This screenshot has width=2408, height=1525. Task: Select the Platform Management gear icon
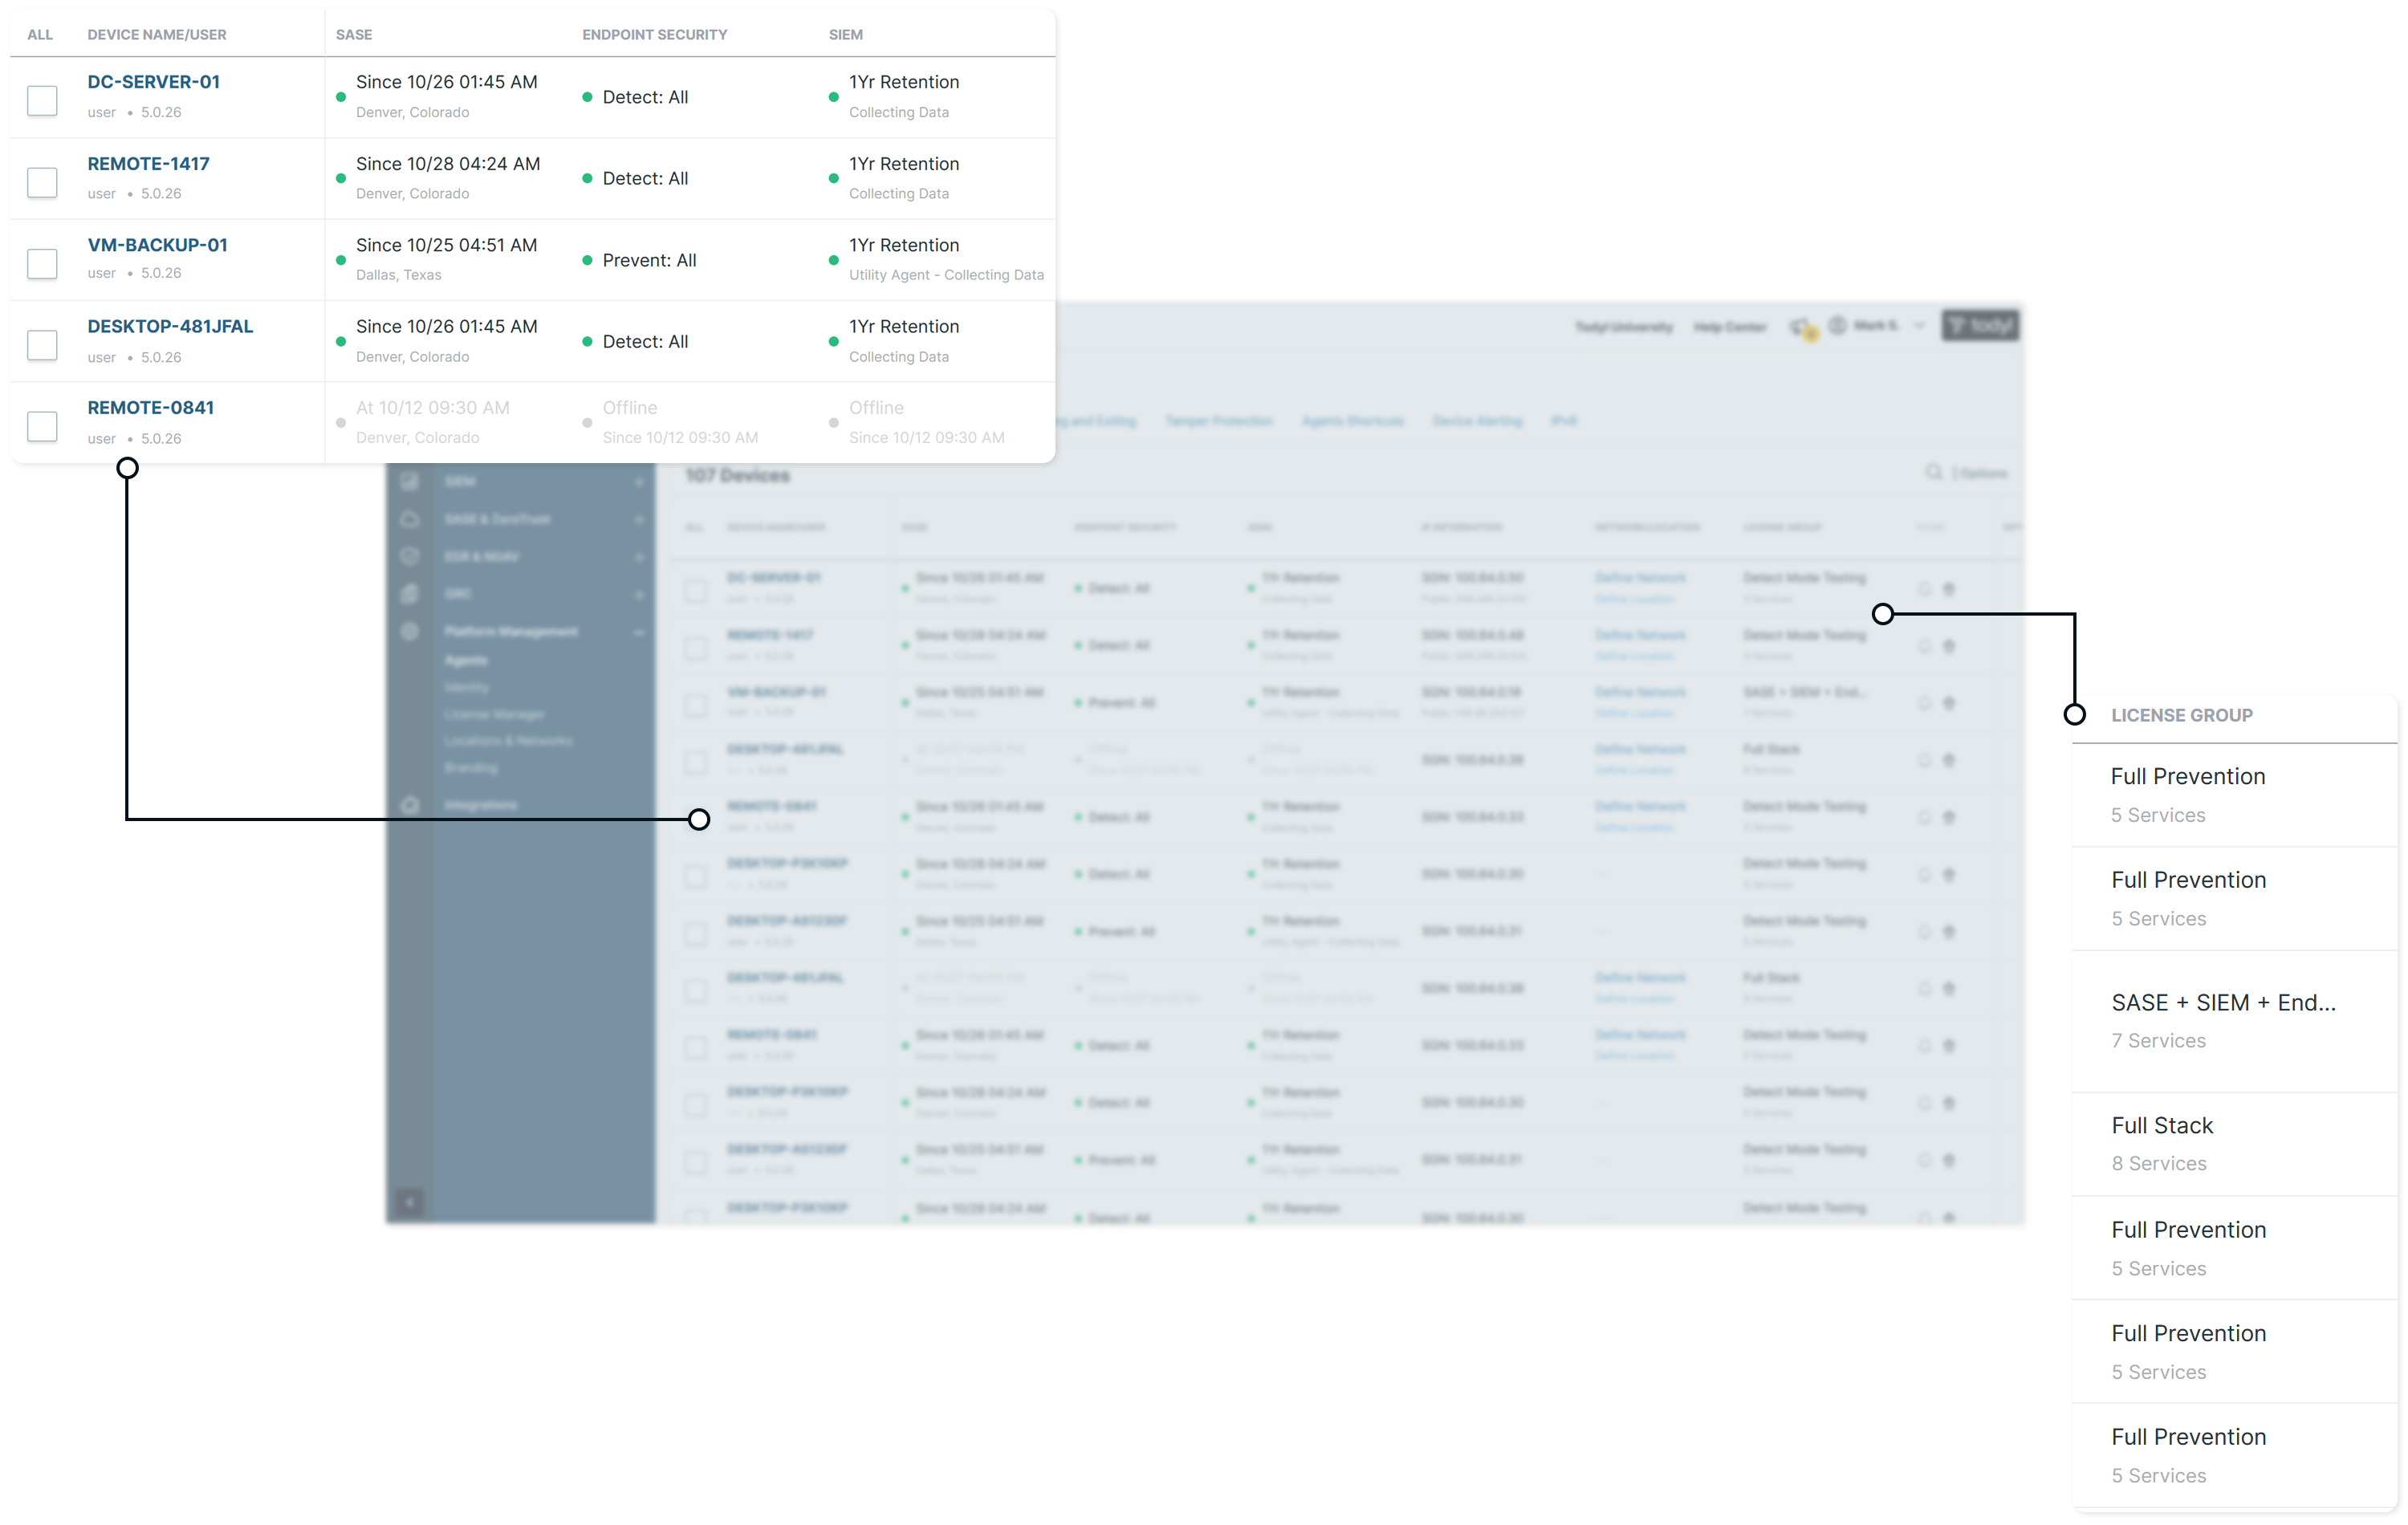pyautogui.click(x=410, y=631)
